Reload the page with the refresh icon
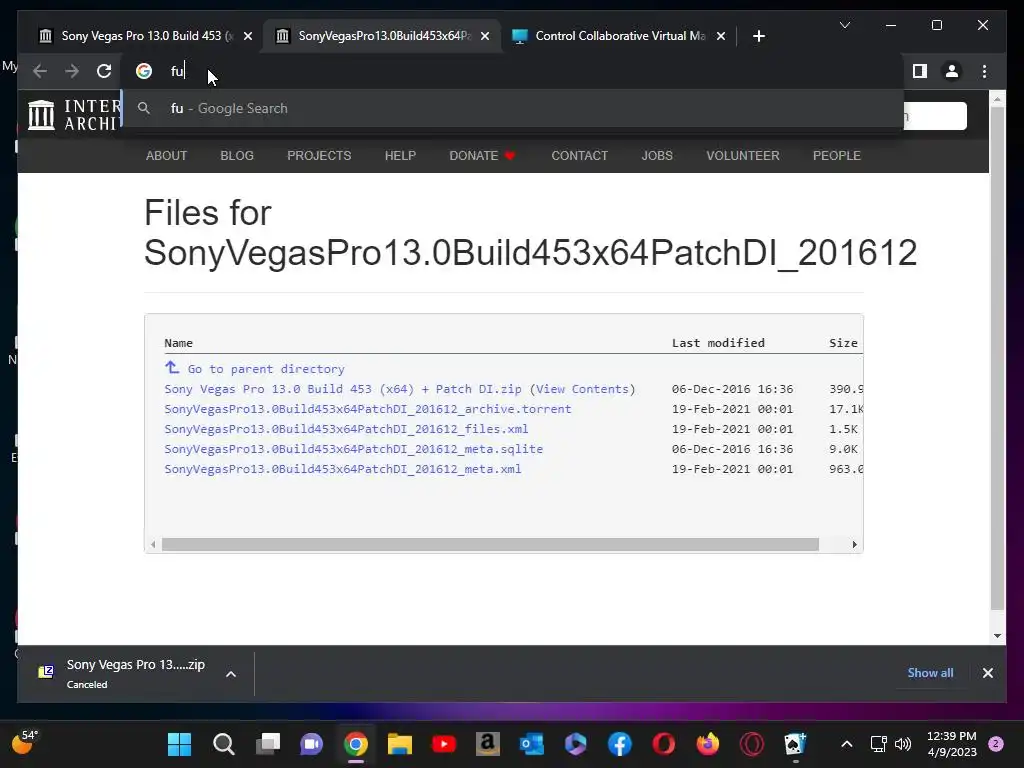This screenshot has width=1024, height=768. [x=104, y=71]
